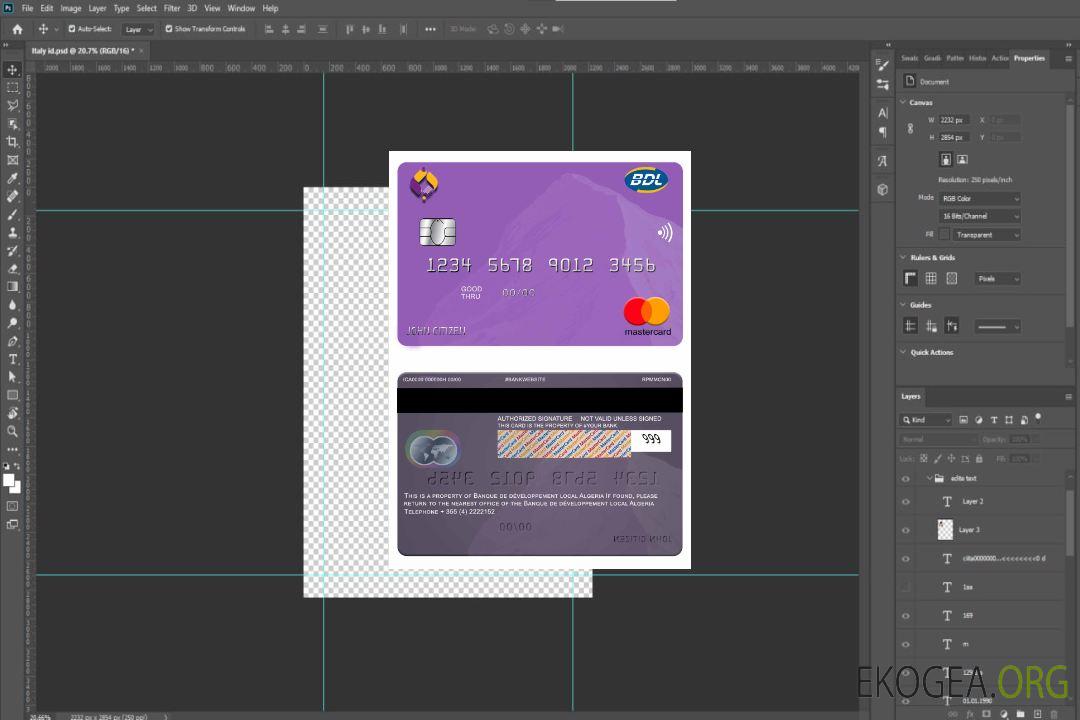Open the RGB Color mode dropdown
Image resolution: width=1080 pixels, height=720 pixels.
[x=979, y=198]
